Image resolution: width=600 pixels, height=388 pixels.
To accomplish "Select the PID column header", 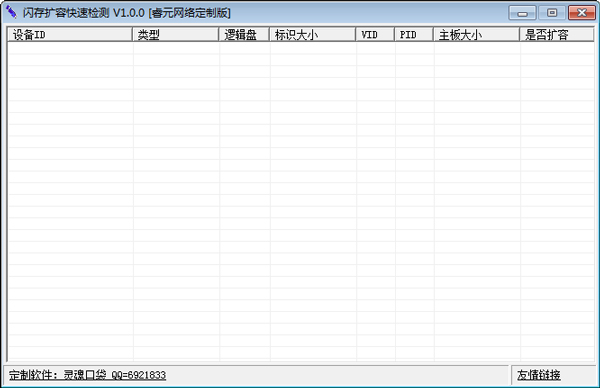I will click(x=414, y=35).
